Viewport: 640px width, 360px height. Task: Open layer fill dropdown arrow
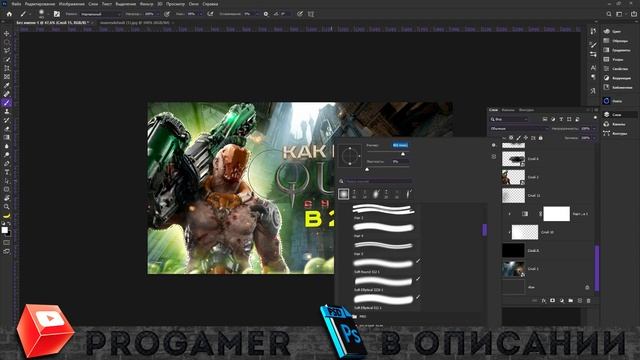click(593, 138)
